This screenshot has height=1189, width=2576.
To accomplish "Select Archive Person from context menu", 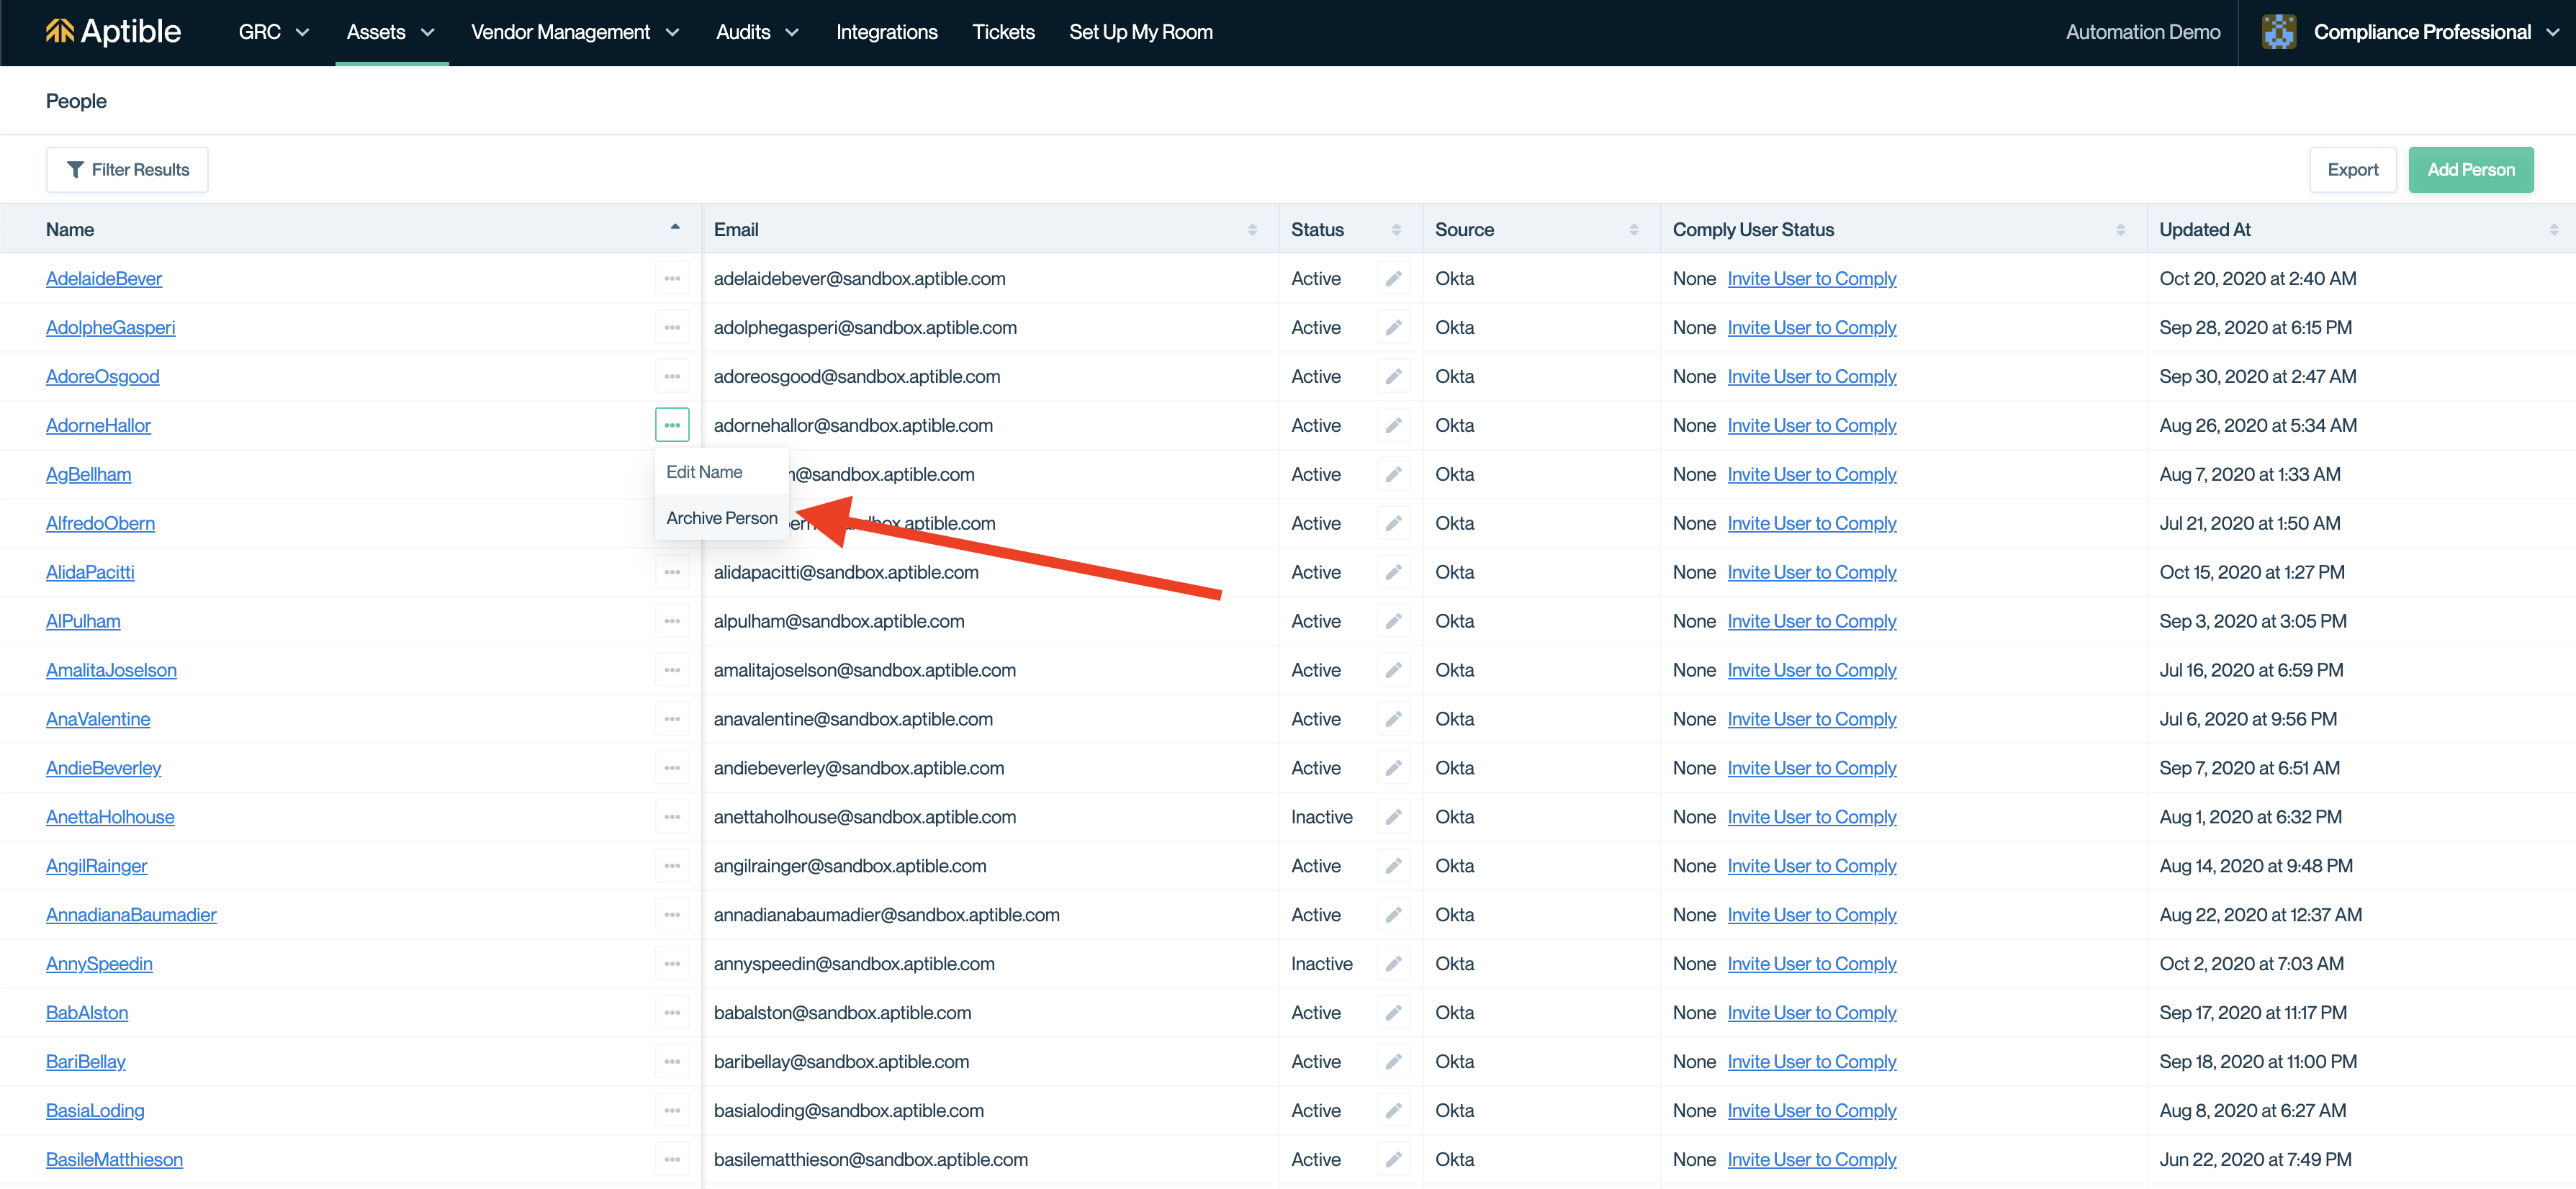I will (721, 518).
